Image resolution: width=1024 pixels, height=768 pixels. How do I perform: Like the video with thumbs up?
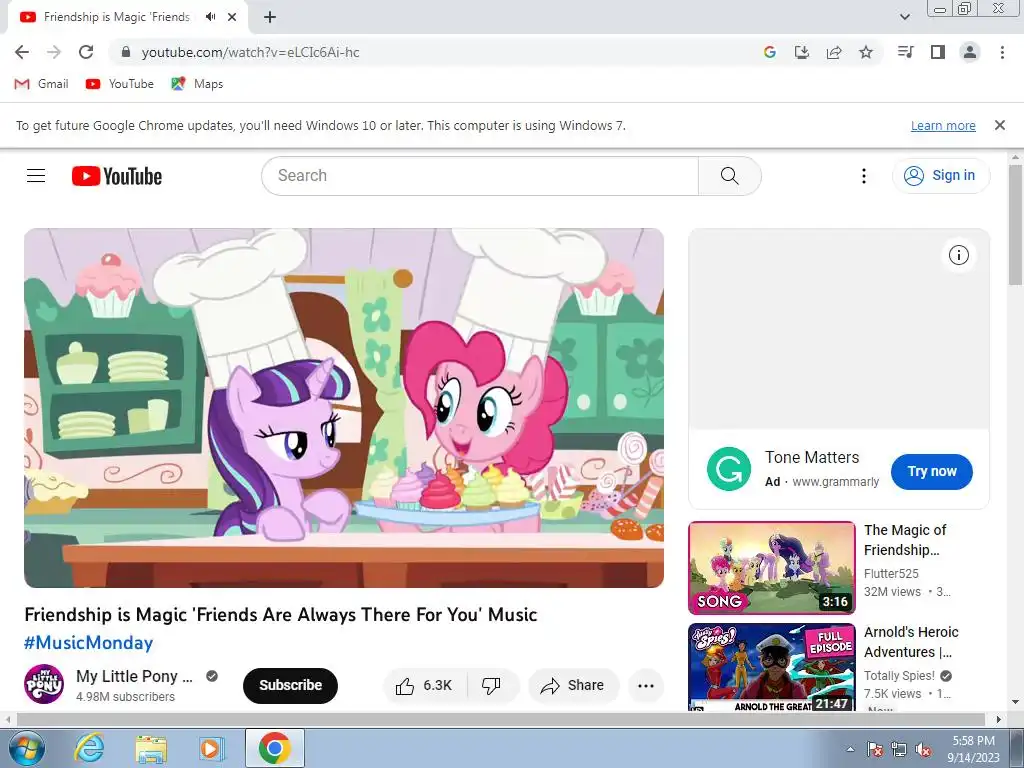(x=424, y=686)
